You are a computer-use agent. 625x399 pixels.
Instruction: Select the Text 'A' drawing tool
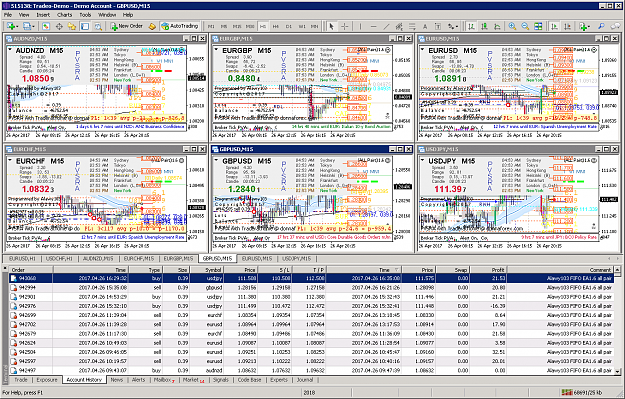(425, 26)
